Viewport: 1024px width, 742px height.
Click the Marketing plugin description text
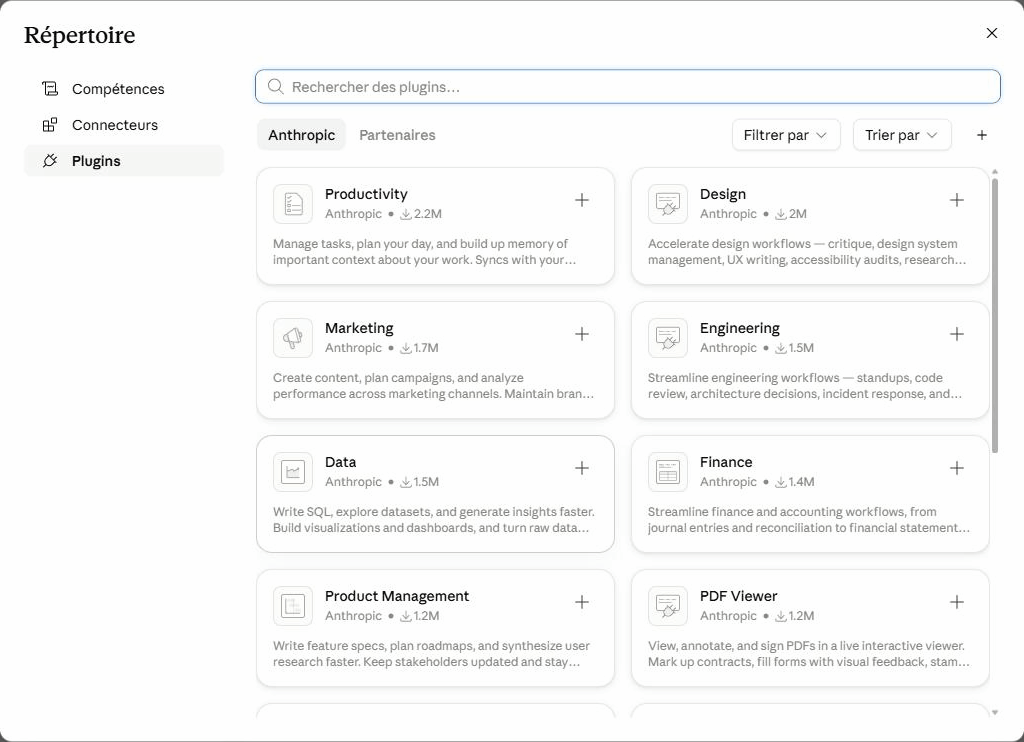click(x=433, y=386)
